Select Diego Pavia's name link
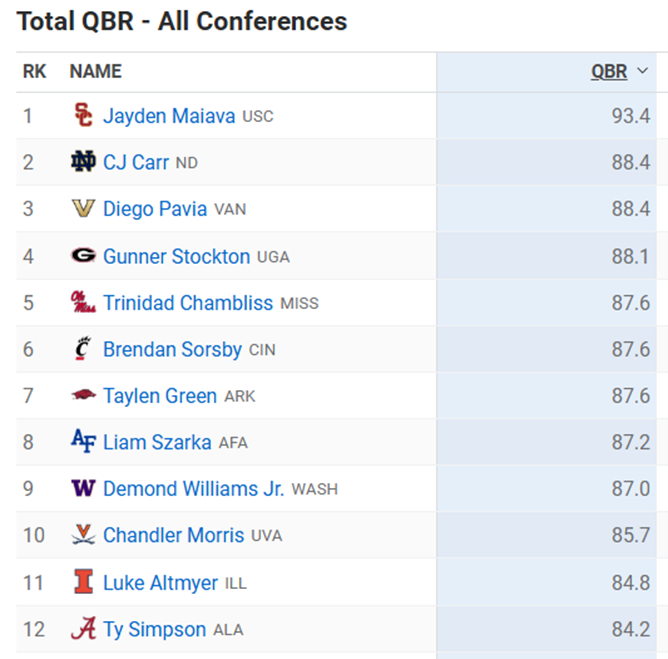This screenshot has width=668, height=659. click(x=155, y=209)
